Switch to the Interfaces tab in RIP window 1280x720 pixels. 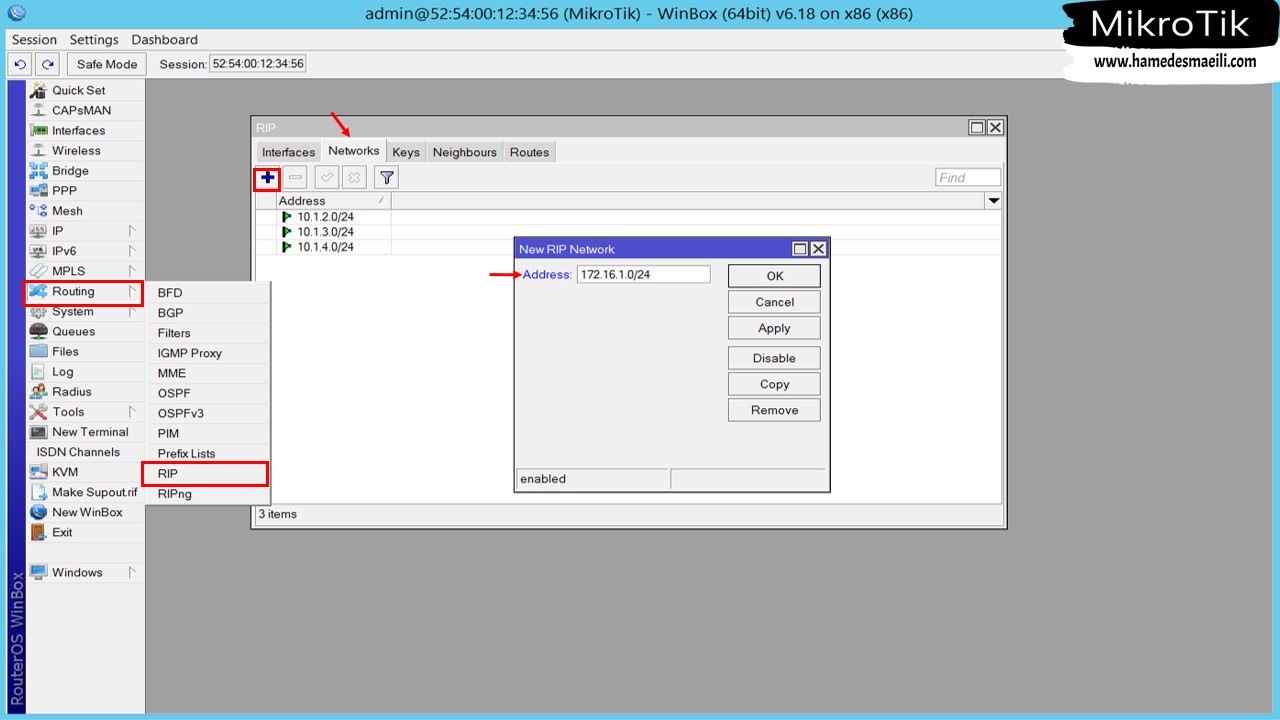(288, 152)
